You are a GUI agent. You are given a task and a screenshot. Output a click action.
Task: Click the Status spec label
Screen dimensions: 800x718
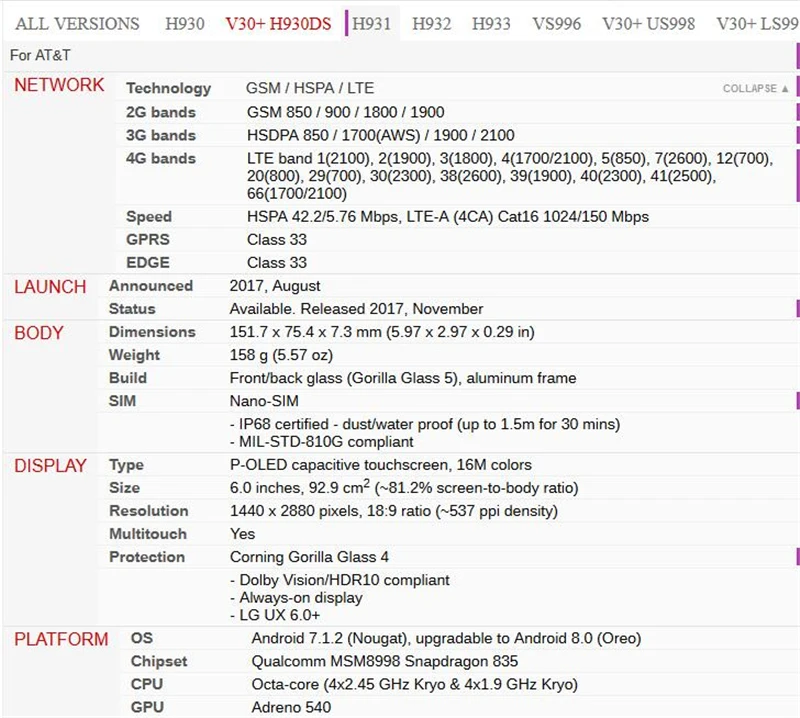(132, 309)
